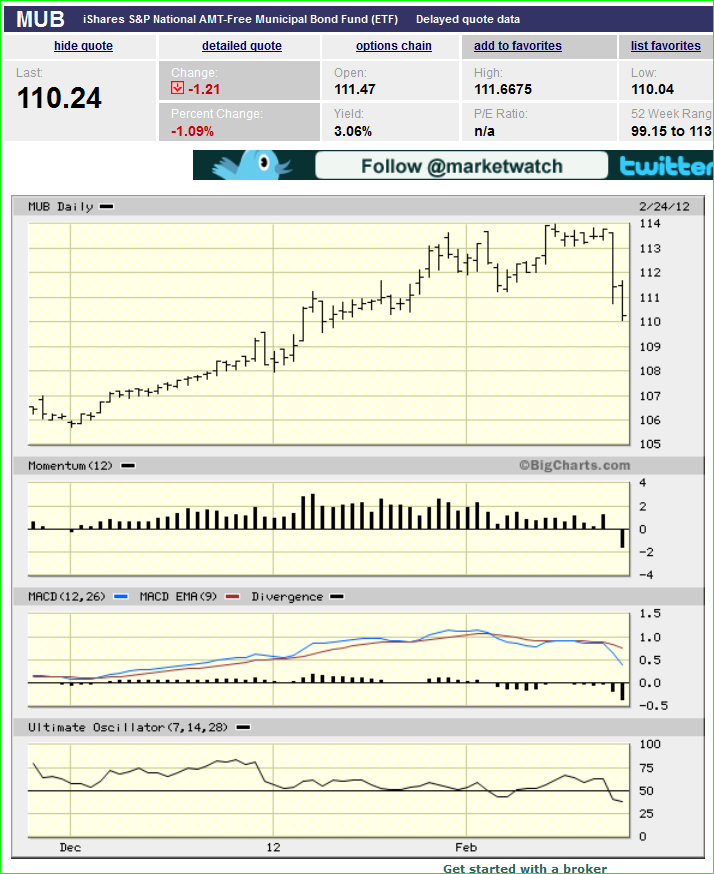Click the blue MACD legend swatch
This screenshot has width=714, height=874.
point(120,597)
